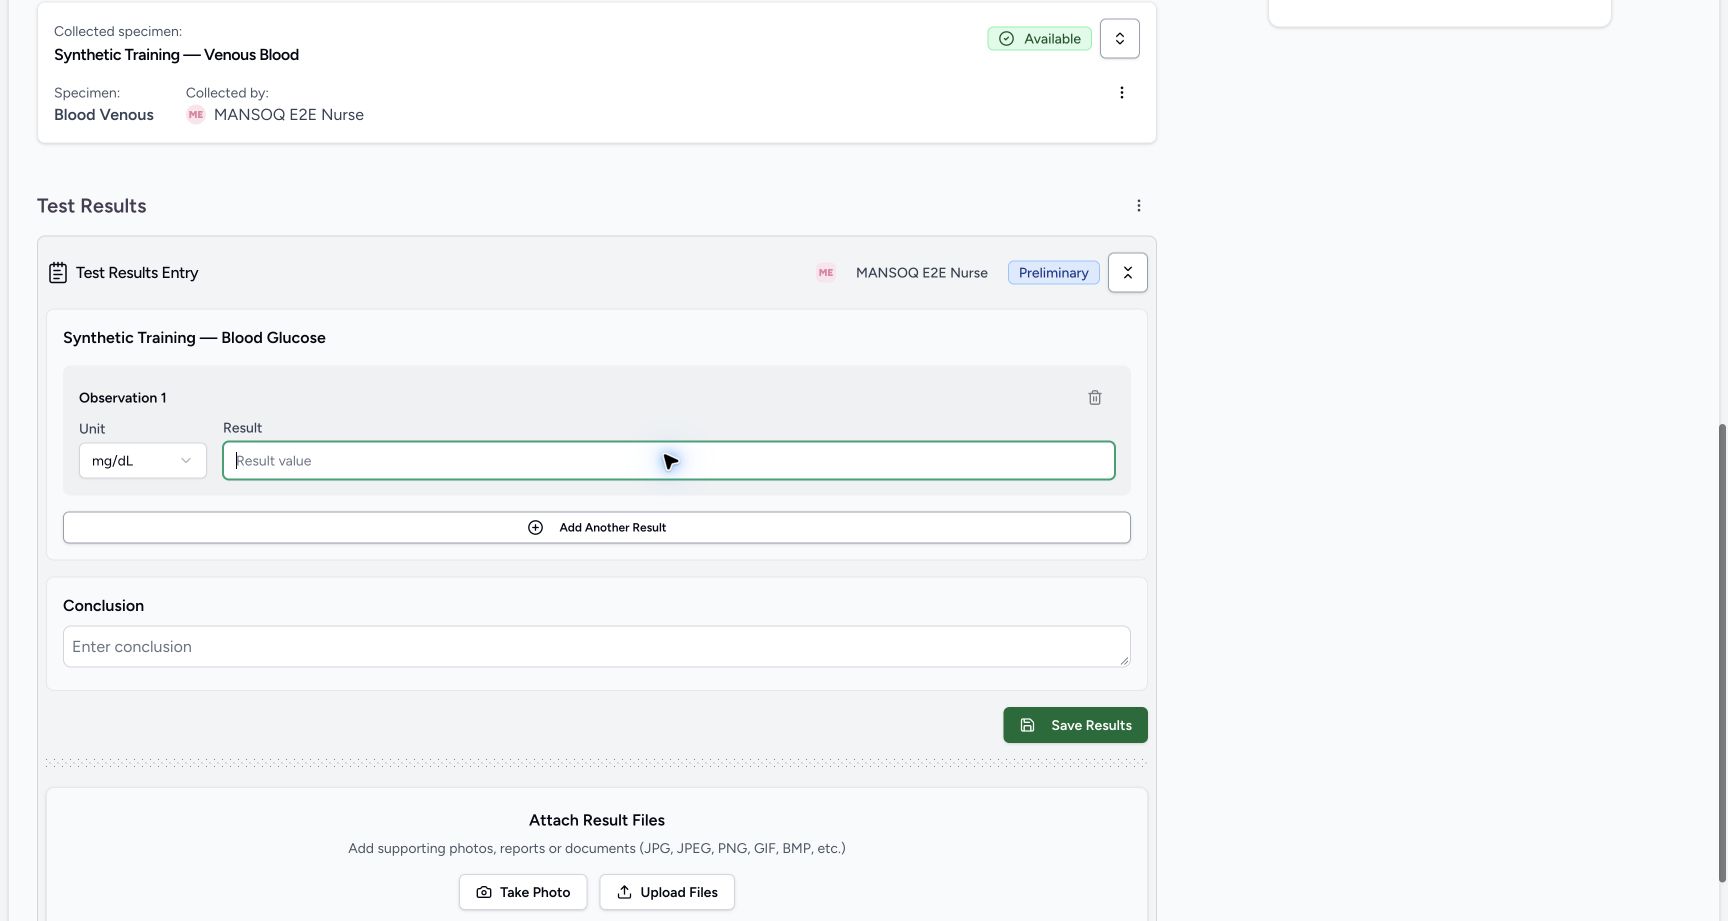
Task: Click the 'Blood Venous' specimen value
Action: [x=104, y=115]
